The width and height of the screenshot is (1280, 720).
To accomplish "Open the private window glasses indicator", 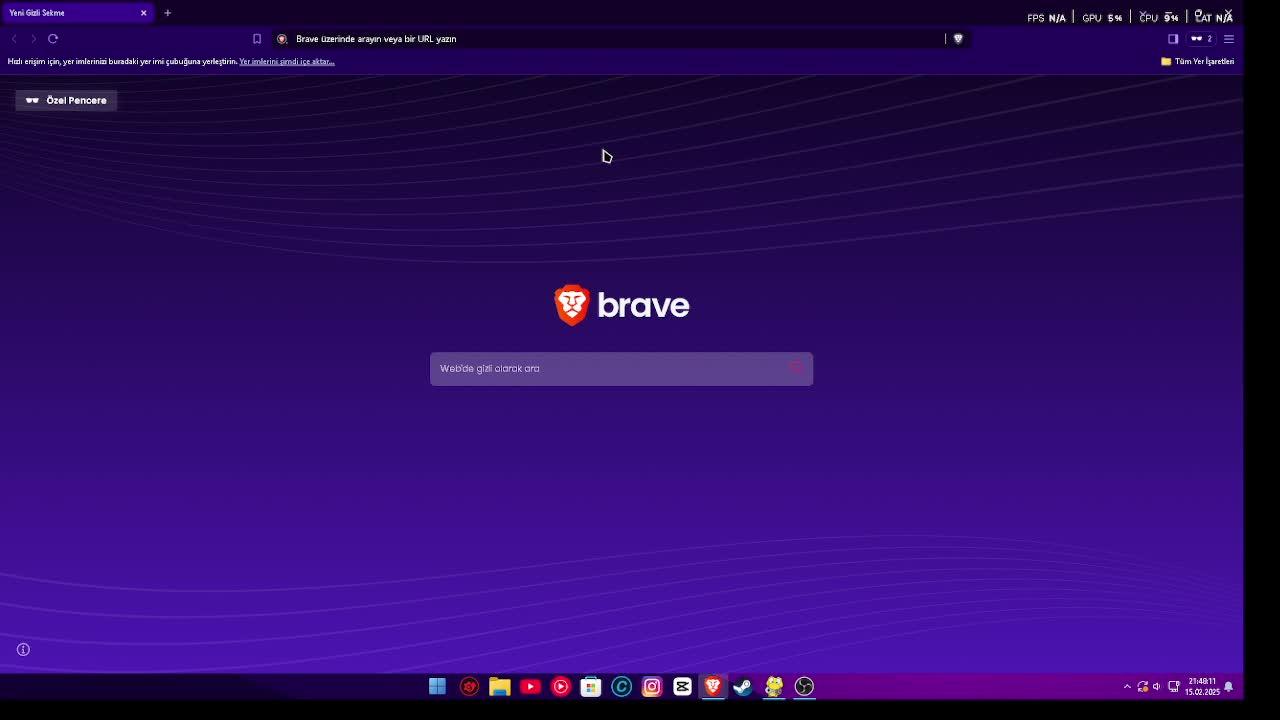I will click(1201, 39).
